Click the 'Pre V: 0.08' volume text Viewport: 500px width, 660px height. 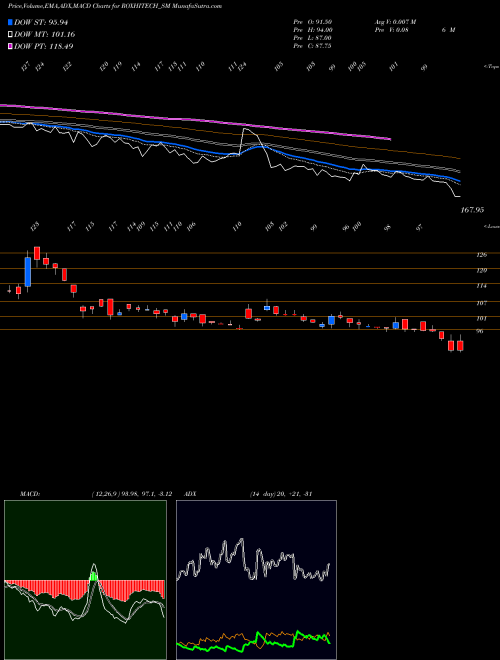(x=391, y=30)
